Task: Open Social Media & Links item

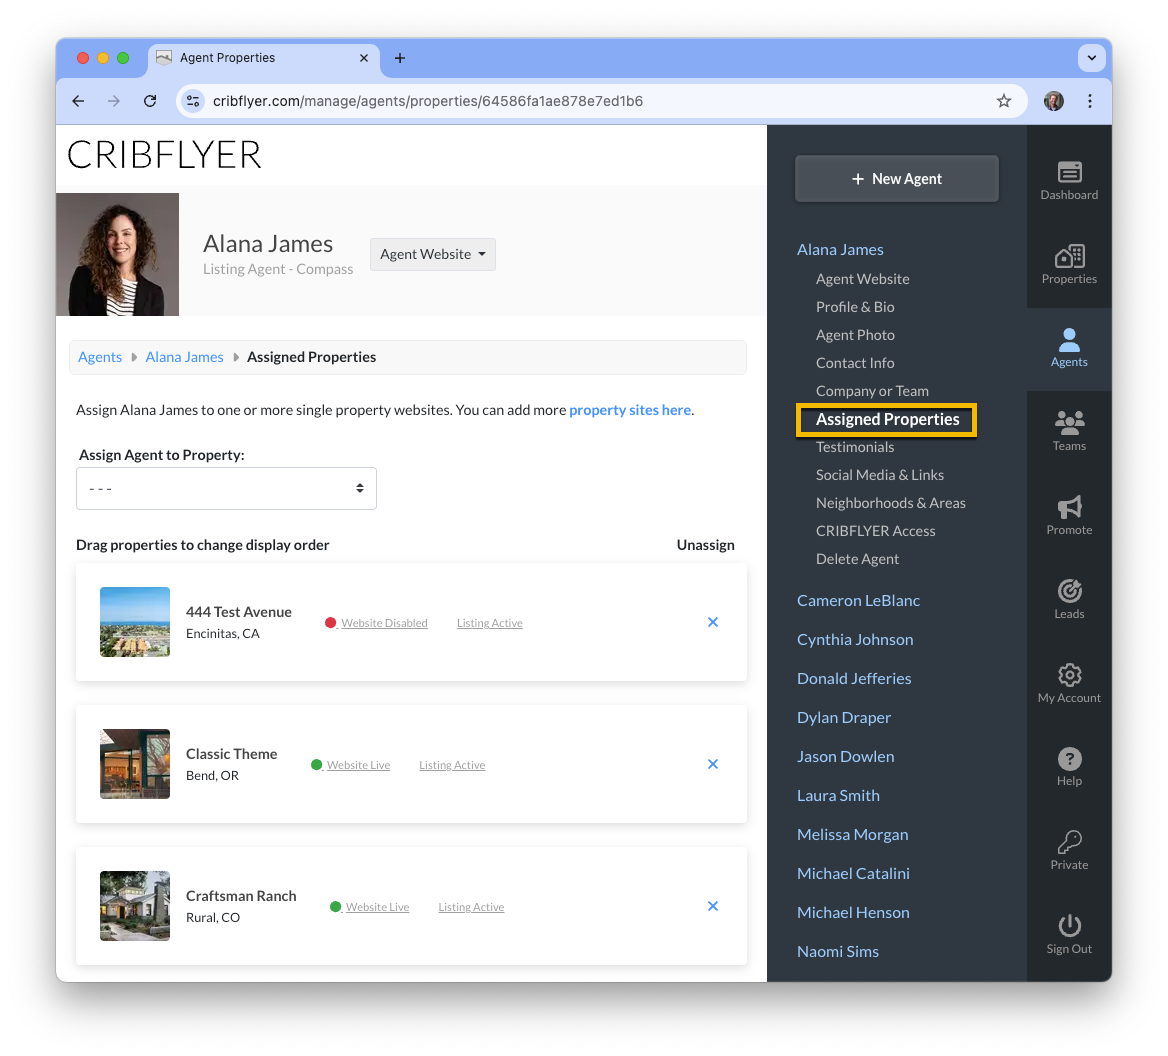Action: pyautogui.click(x=880, y=475)
